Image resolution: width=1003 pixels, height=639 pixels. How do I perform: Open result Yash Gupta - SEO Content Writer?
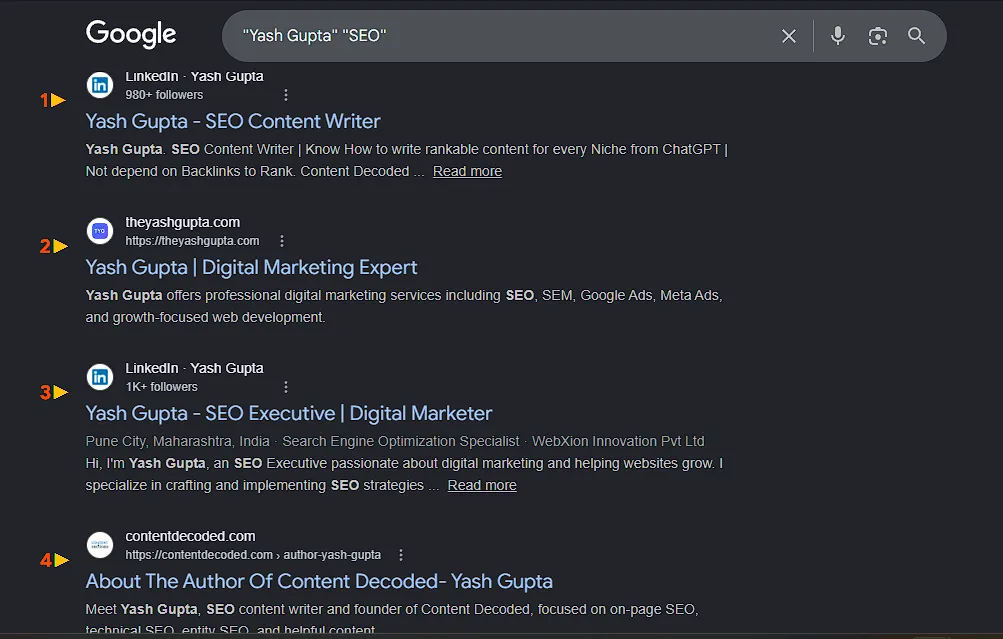tap(233, 121)
